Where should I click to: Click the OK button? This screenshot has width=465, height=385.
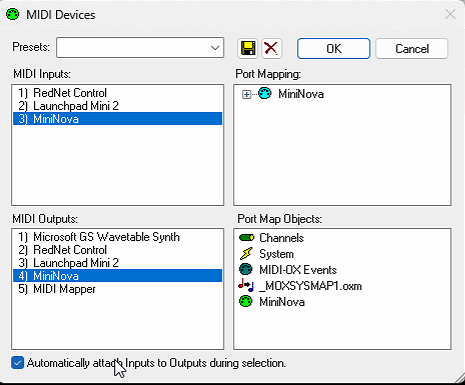coord(334,49)
